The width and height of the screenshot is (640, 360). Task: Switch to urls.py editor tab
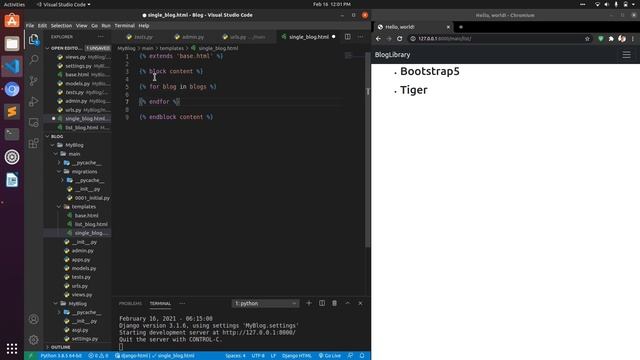[244, 37]
